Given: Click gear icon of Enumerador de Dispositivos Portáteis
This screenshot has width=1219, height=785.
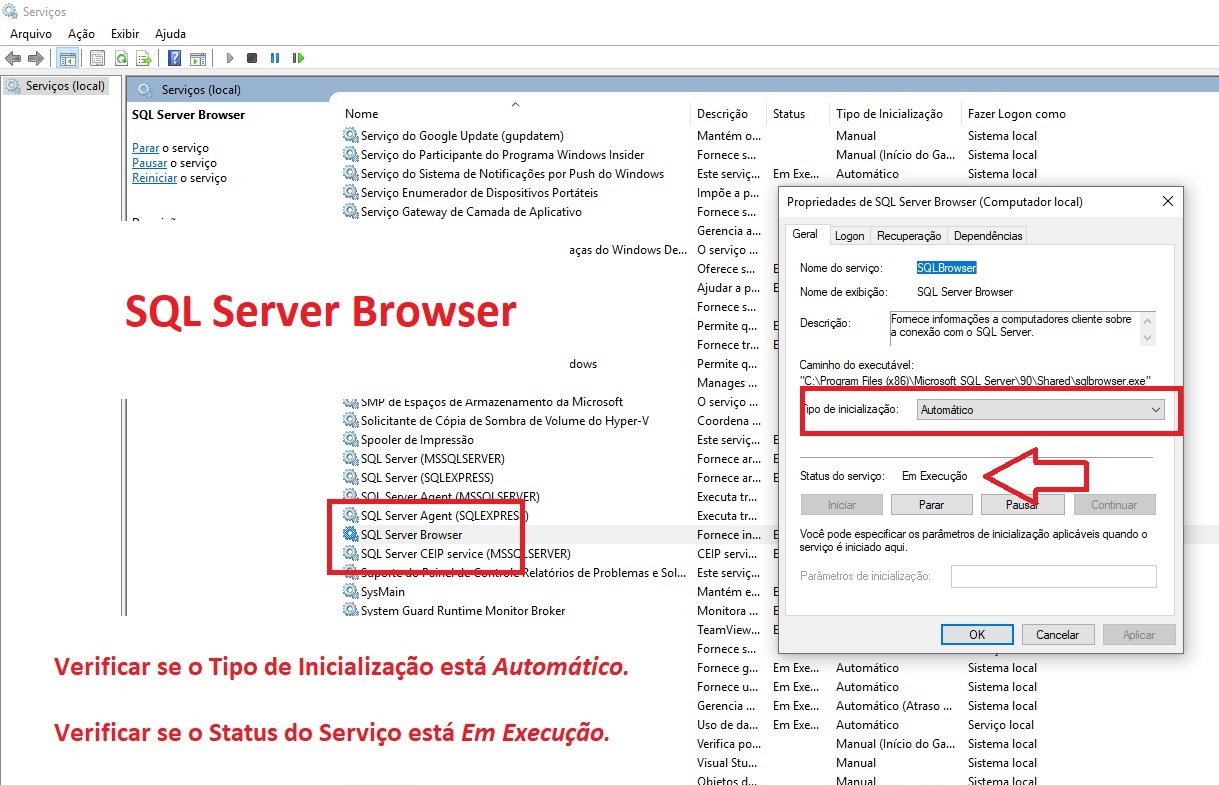Looking at the screenshot, I should (350, 193).
